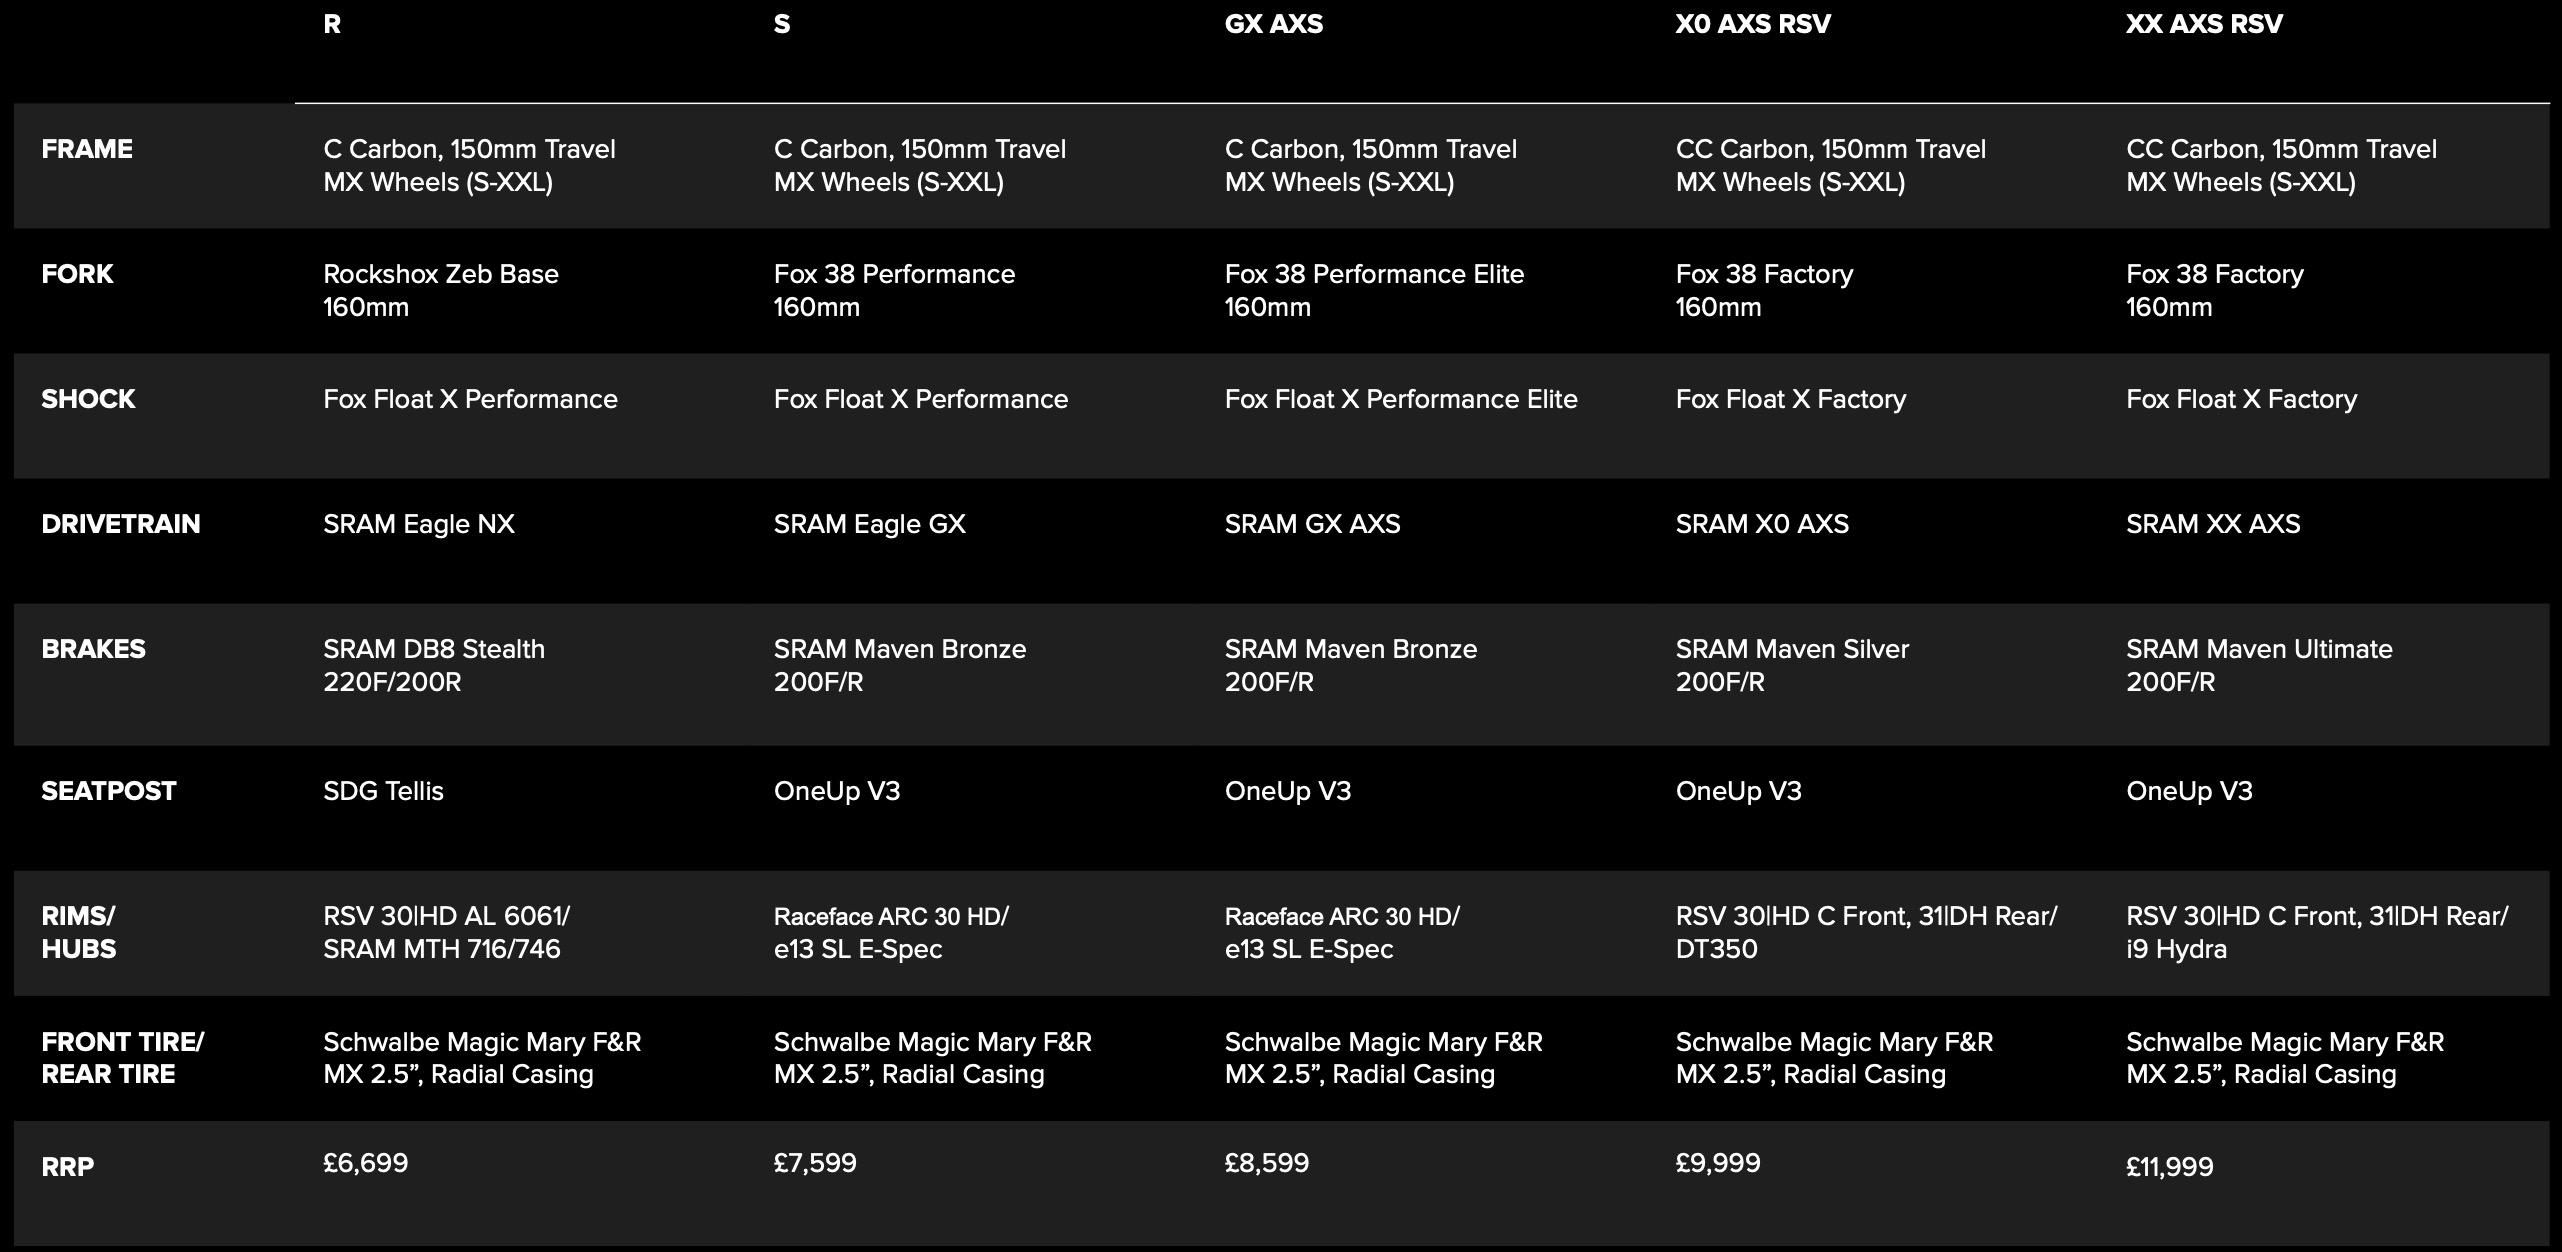Click the R model column header
2562x1252 pixels.
(332, 25)
